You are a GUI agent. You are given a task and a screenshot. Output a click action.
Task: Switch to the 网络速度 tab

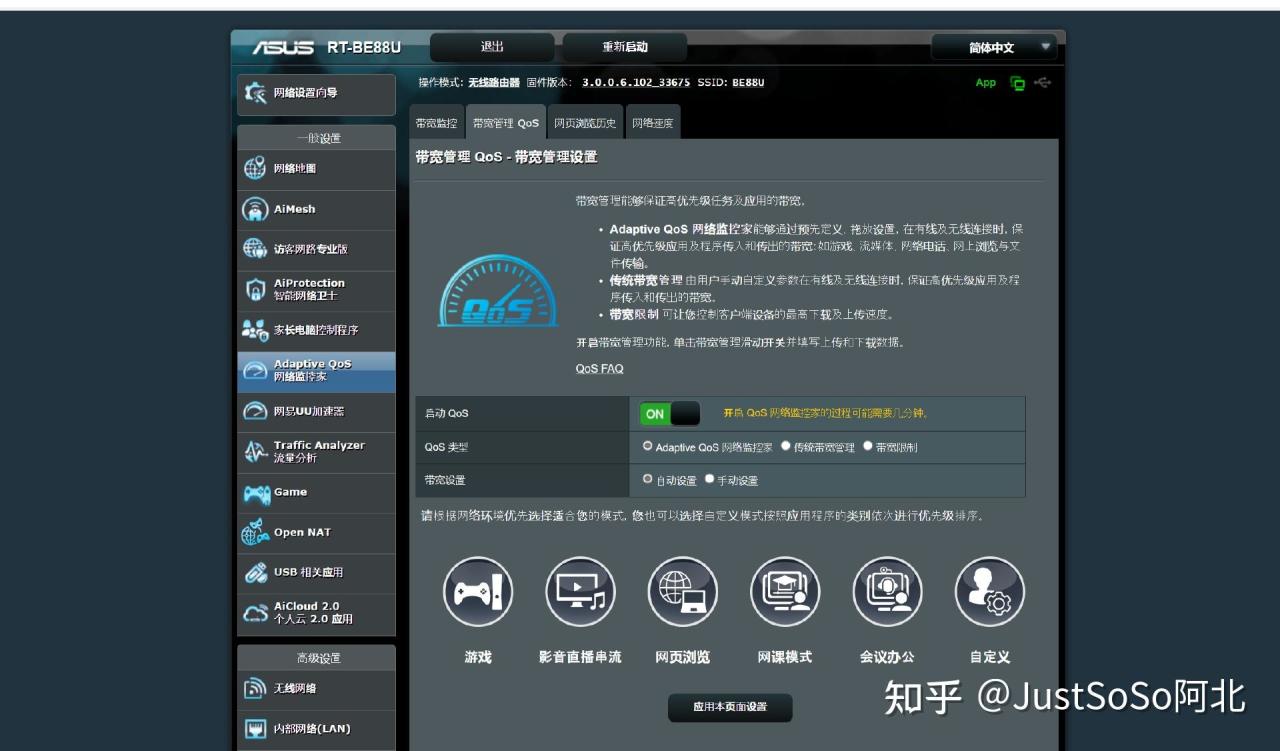652,123
